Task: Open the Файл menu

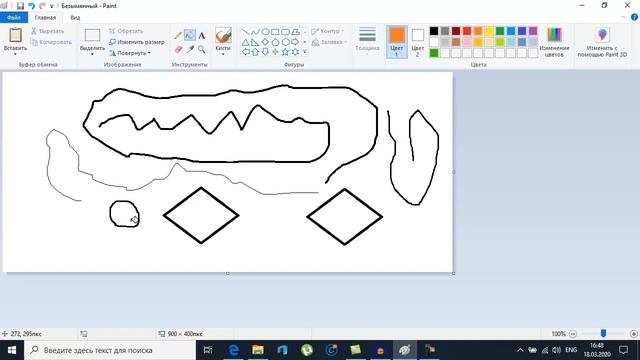Action: [14, 18]
